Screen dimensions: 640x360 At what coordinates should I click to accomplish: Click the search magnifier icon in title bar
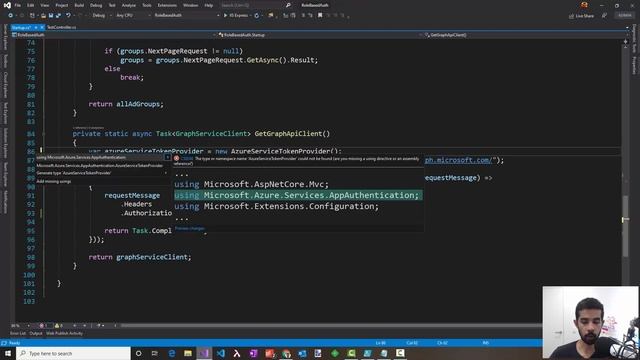(x=288, y=5)
